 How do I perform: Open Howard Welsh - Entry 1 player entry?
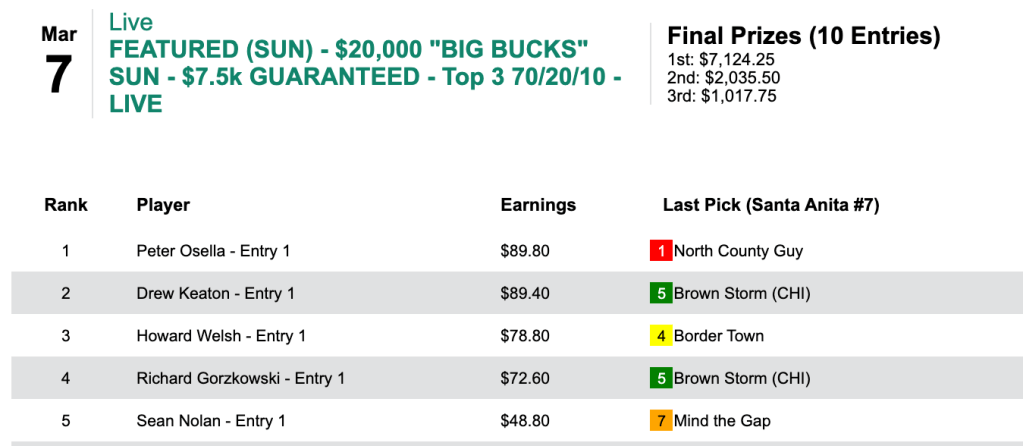[x=221, y=336]
